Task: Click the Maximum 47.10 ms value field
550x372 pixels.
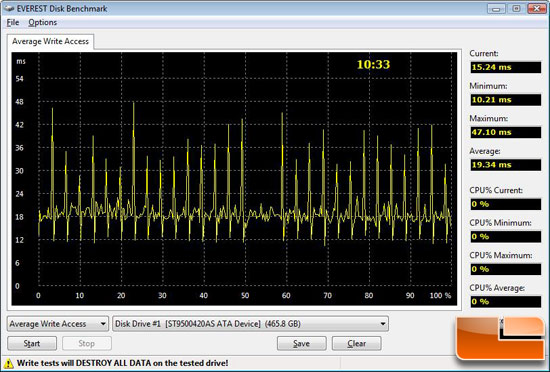Action: [505, 132]
